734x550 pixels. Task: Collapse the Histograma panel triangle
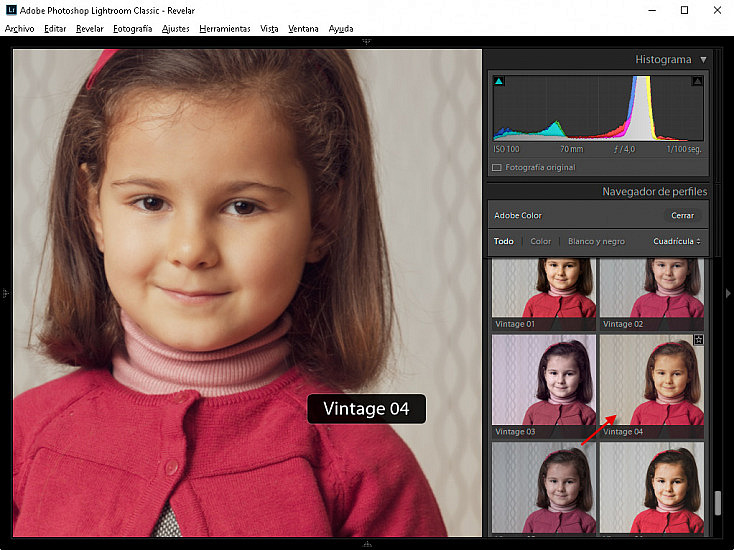pyautogui.click(x=703, y=60)
